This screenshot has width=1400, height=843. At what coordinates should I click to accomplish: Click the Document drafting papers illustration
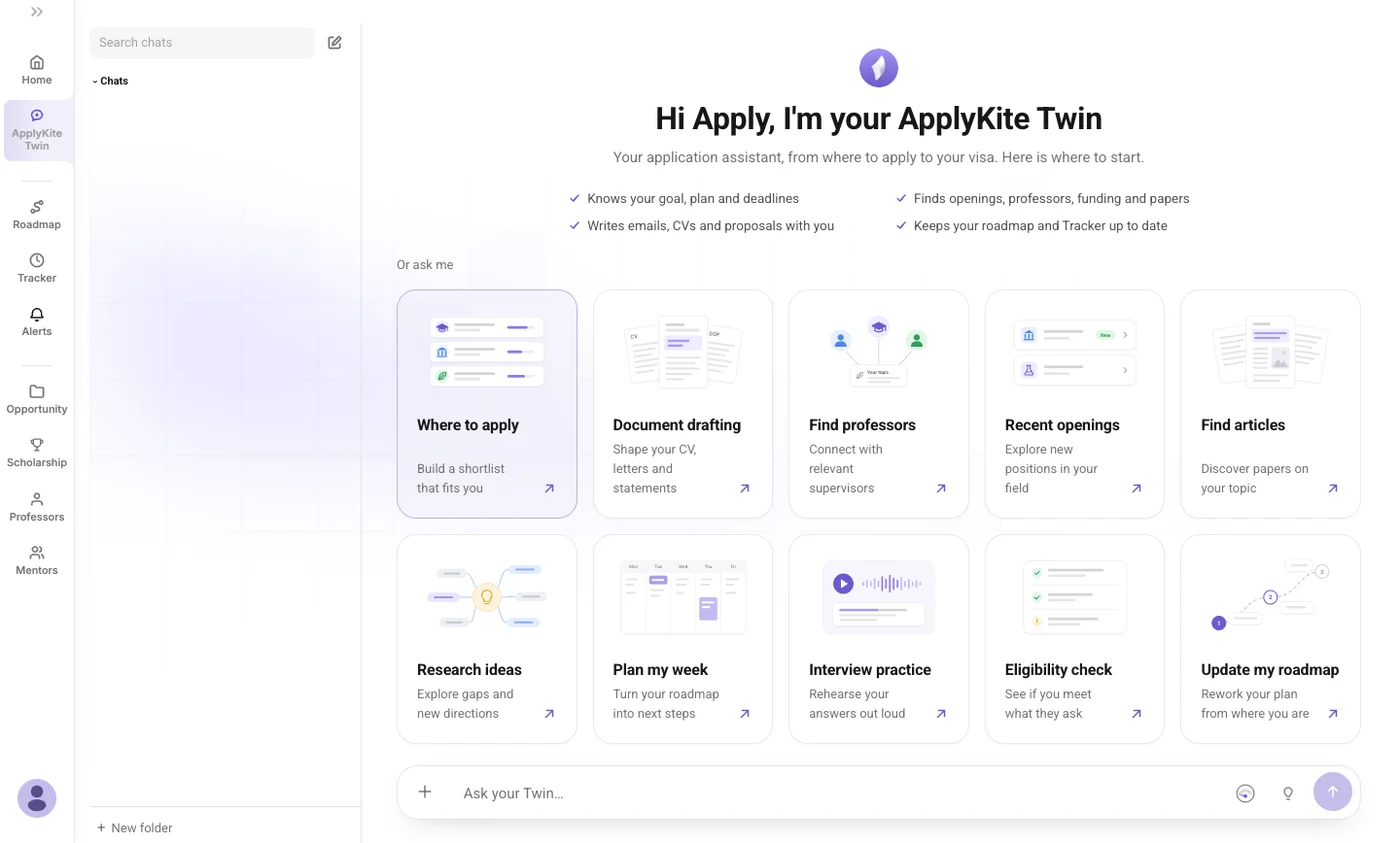coord(683,352)
